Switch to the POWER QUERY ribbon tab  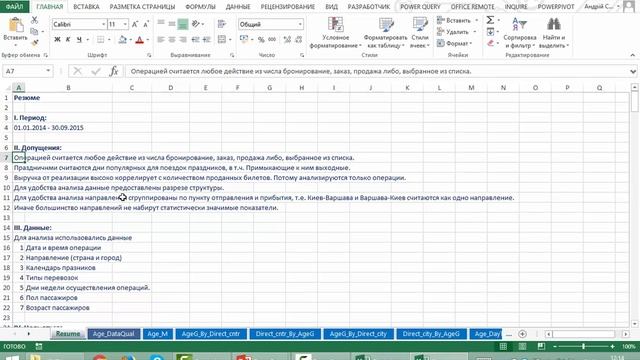420,7
